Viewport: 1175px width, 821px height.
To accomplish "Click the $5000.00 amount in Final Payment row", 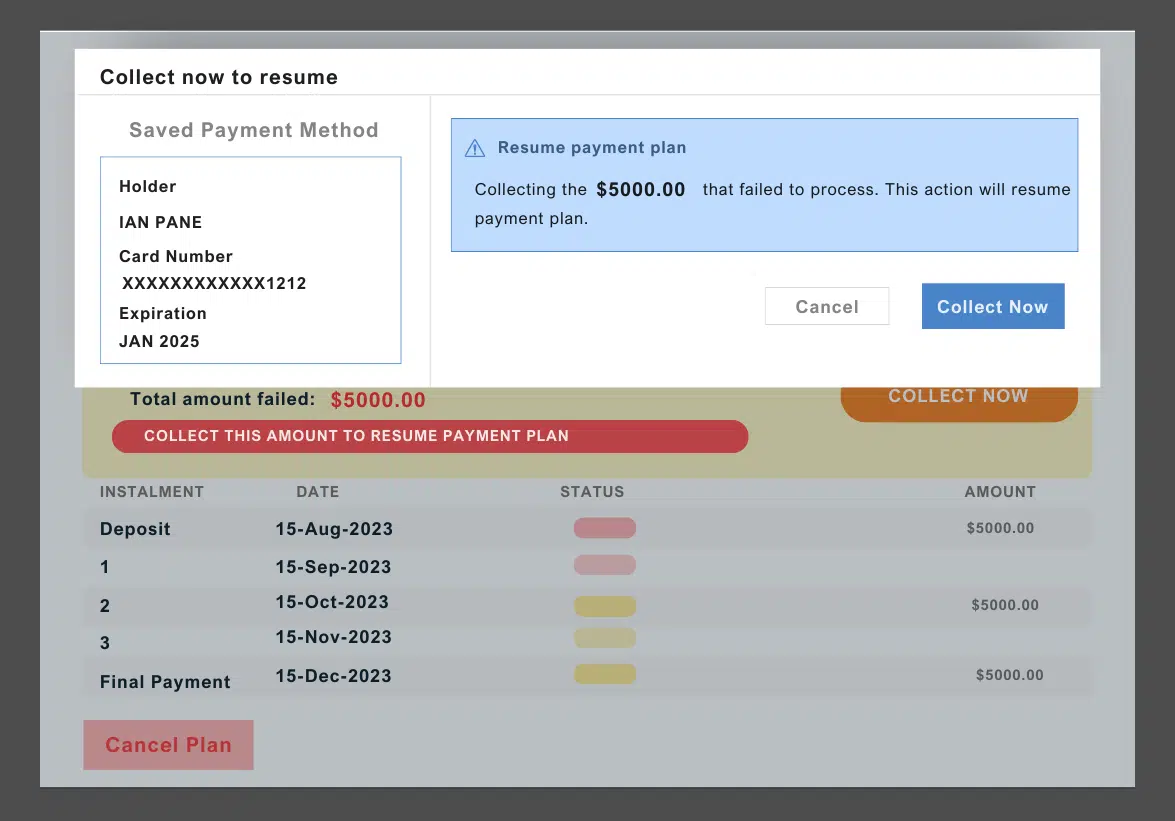I will 1009,675.
